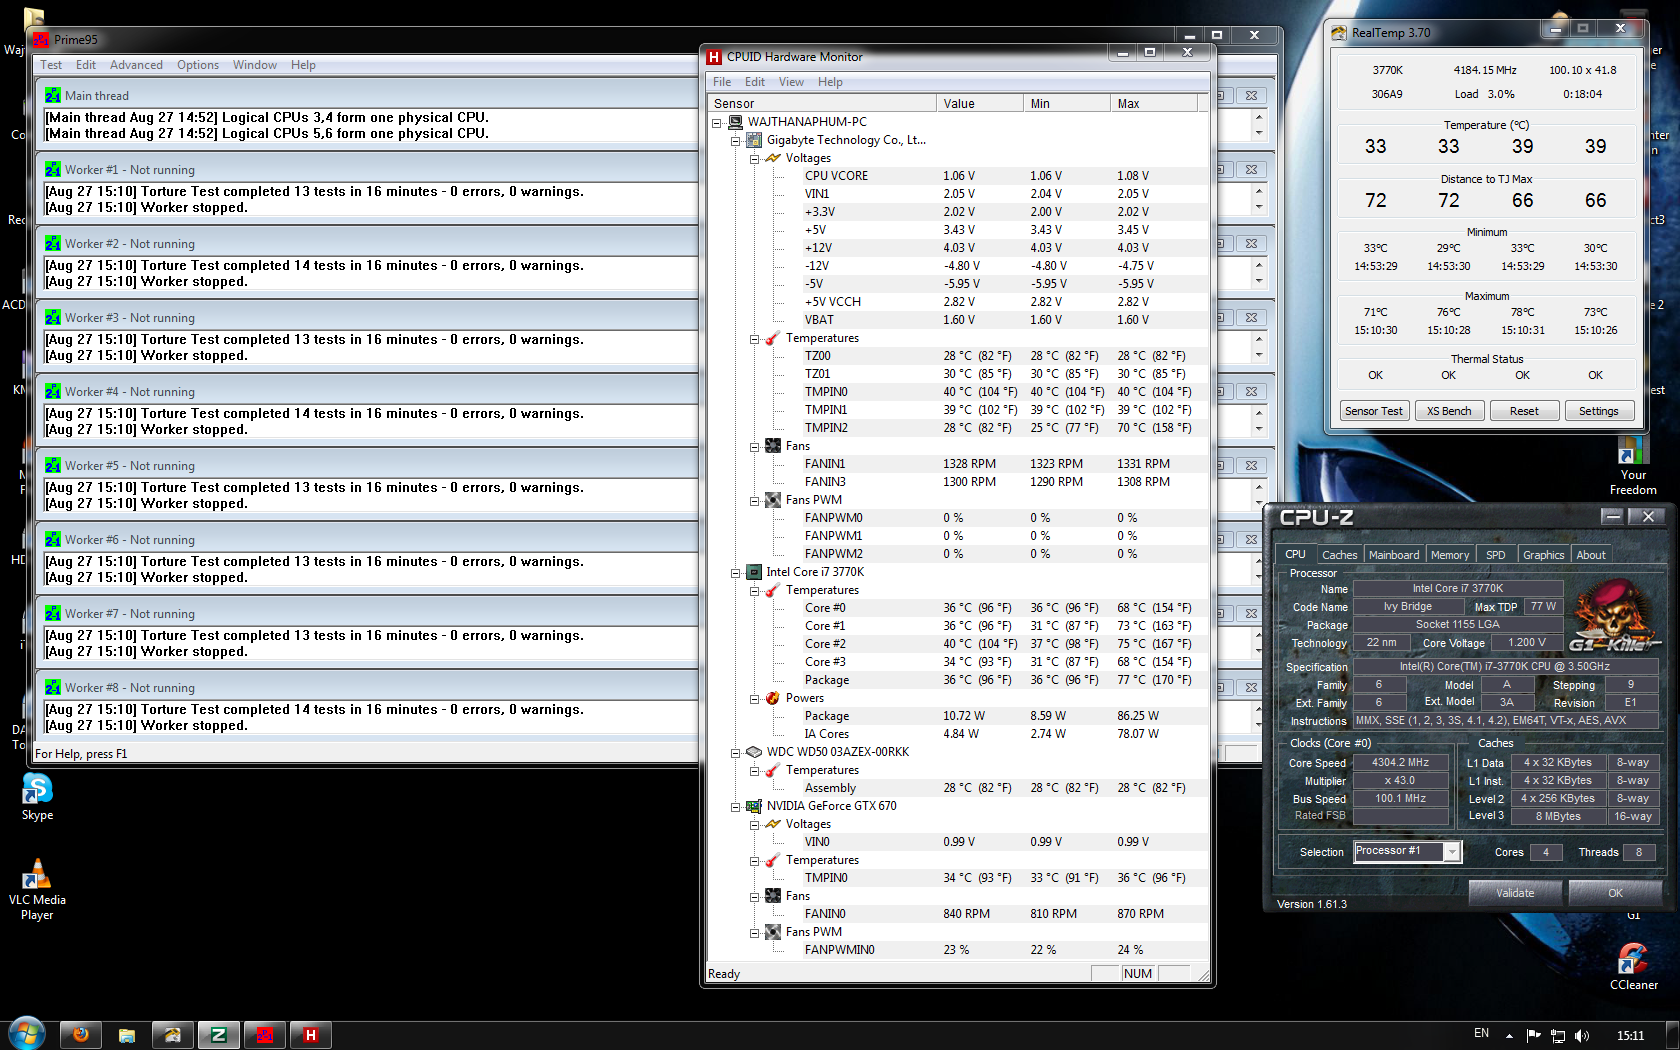Click the computer icon beside WAJTHANAPHUM-PC
Screen dimensions: 1680x1050
[735, 122]
